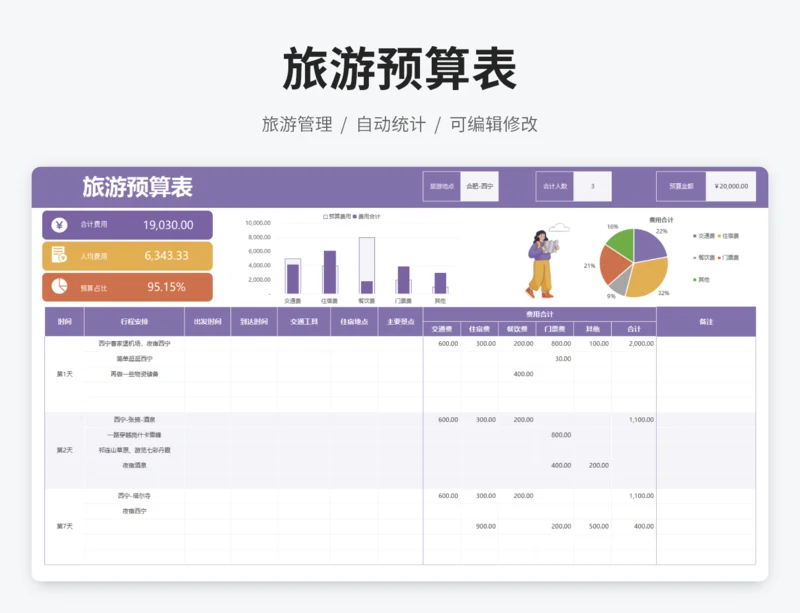The height and width of the screenshot is (613, 800).
Task: Select the 预算占比 value 95.15%
Action: [166, 287]
